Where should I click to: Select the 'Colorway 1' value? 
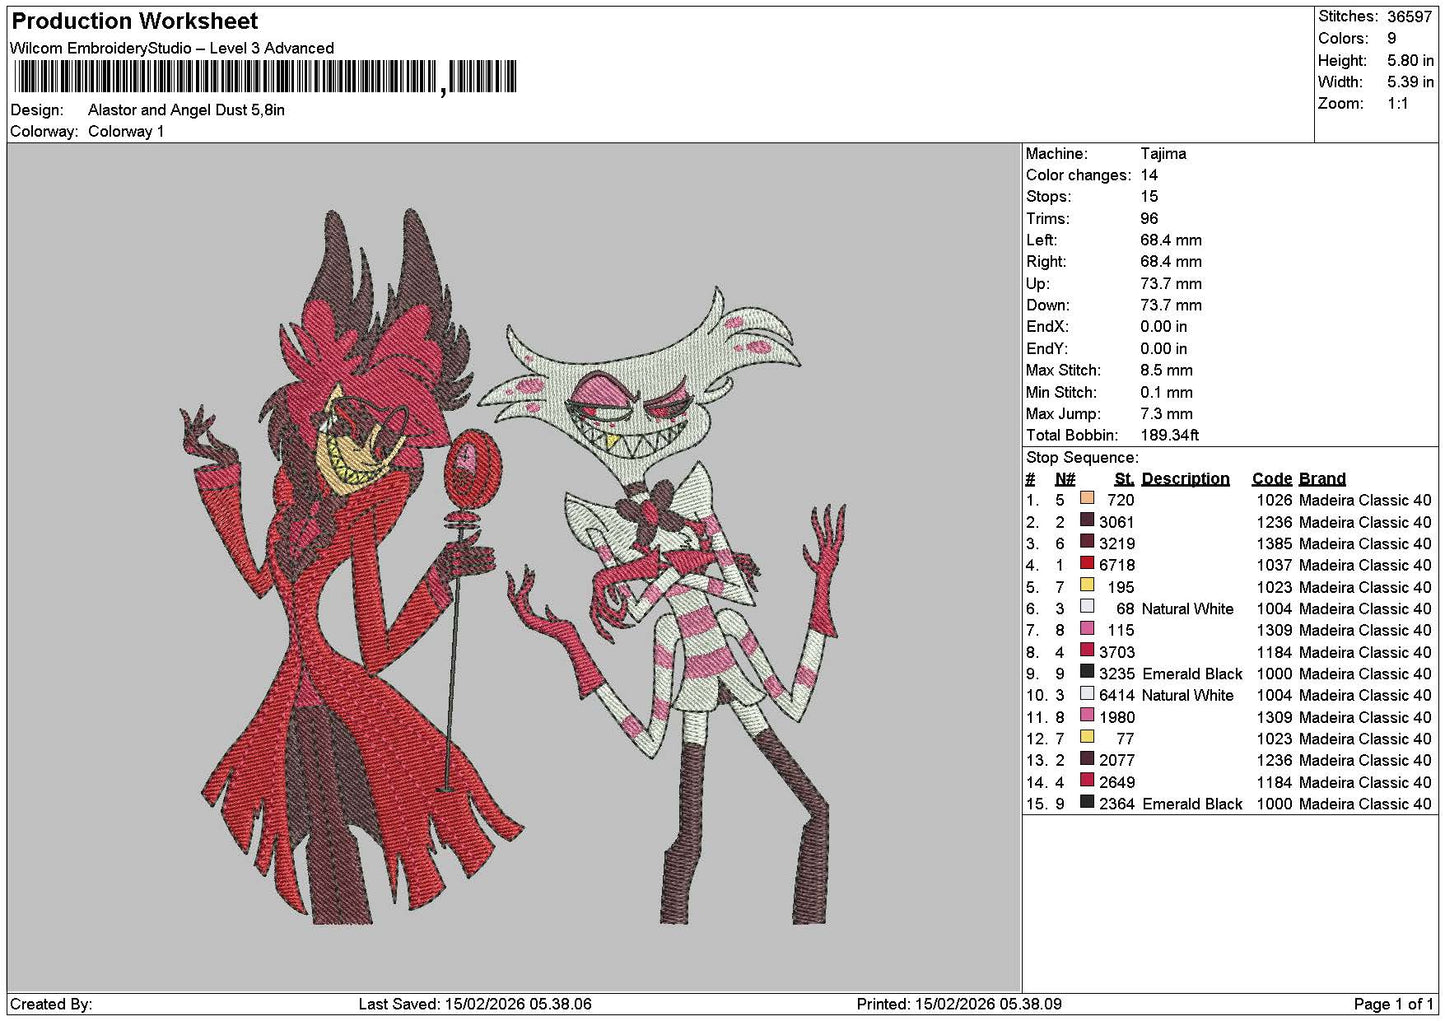coord(126,132)
